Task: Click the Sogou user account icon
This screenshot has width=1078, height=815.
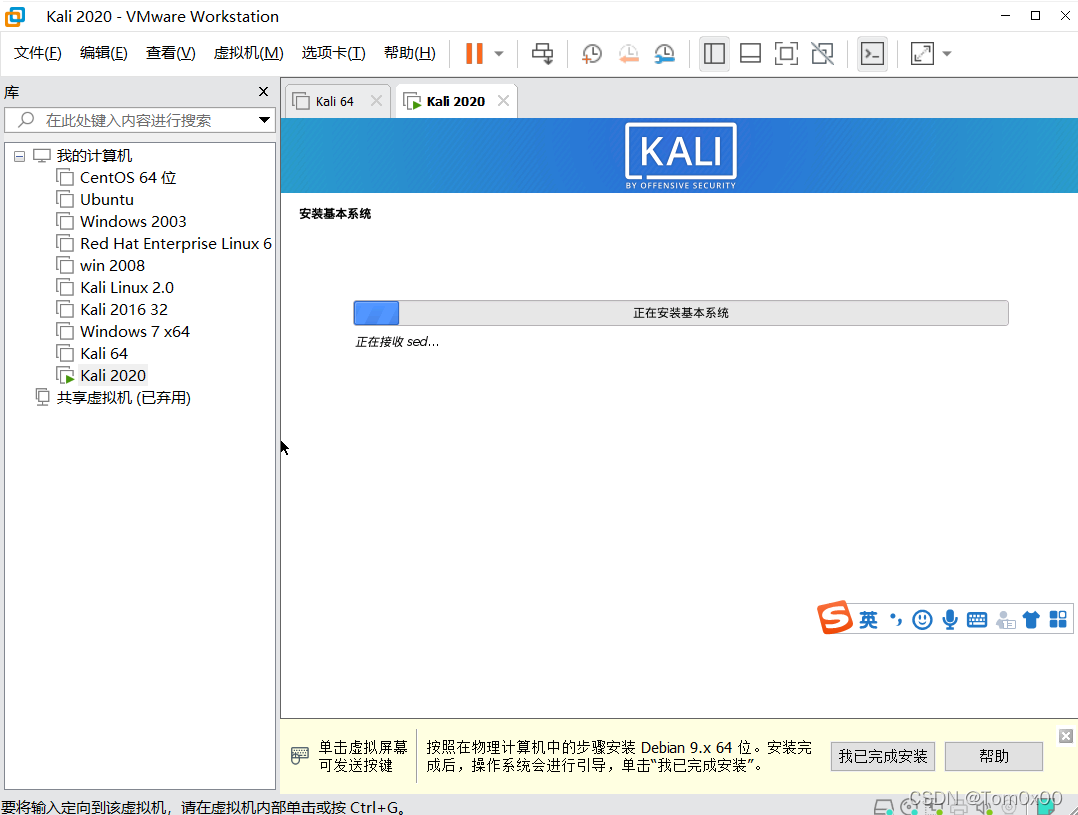Action: [x=1005, y=620]
